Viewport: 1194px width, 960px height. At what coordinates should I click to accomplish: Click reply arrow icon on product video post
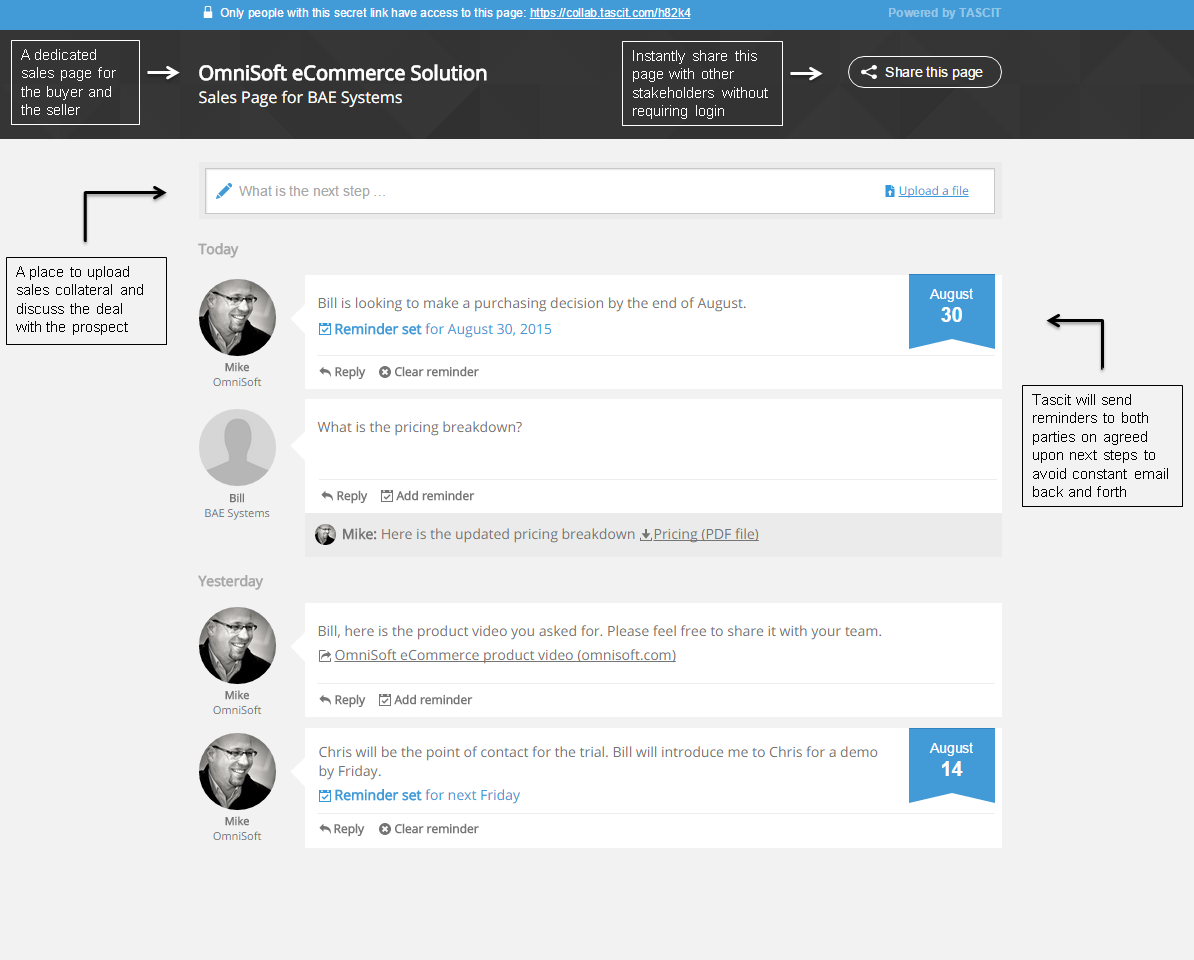coord(325,700)
